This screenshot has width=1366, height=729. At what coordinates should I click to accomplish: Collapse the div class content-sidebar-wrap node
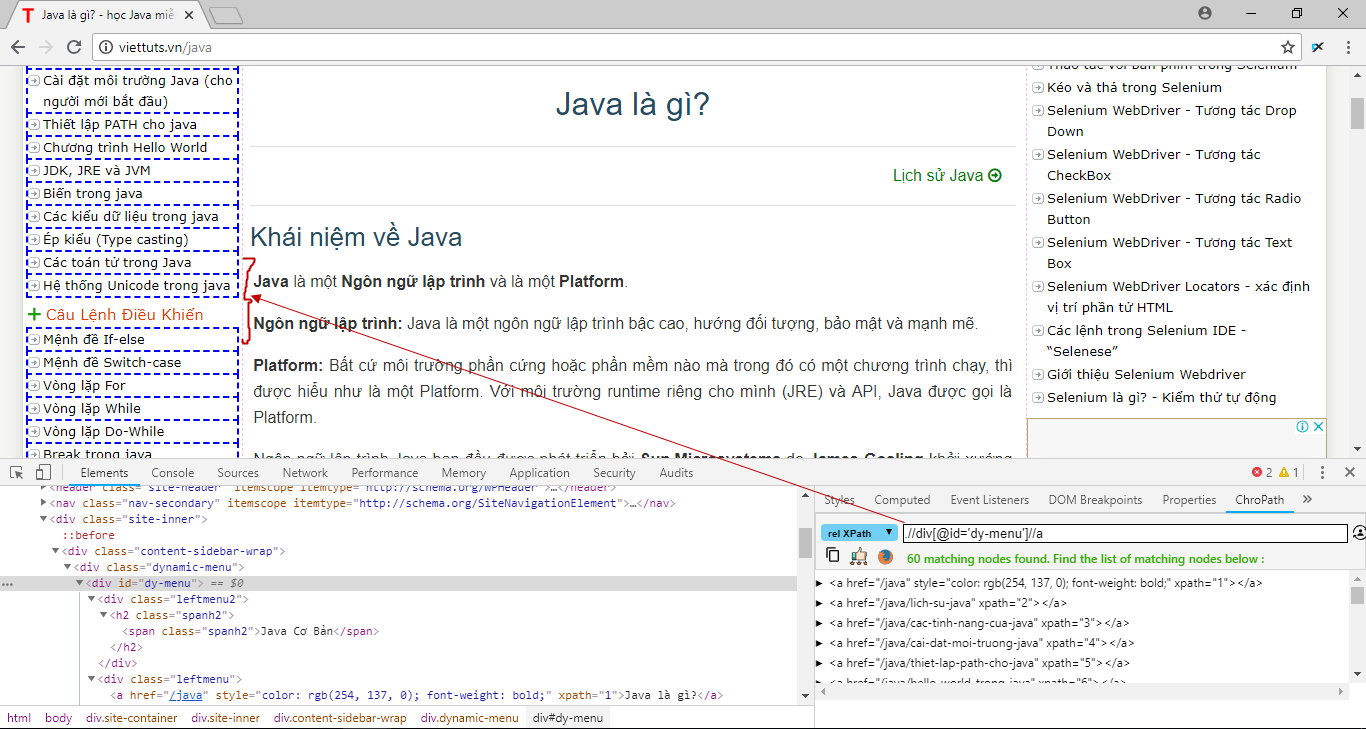[x=56, y=551]
